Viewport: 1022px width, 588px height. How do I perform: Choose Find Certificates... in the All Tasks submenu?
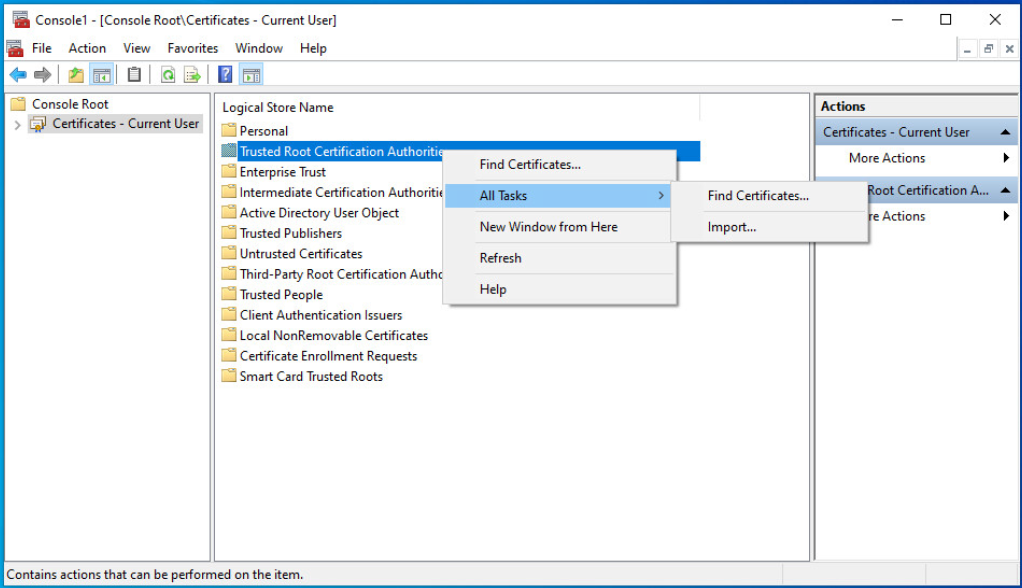758,196
